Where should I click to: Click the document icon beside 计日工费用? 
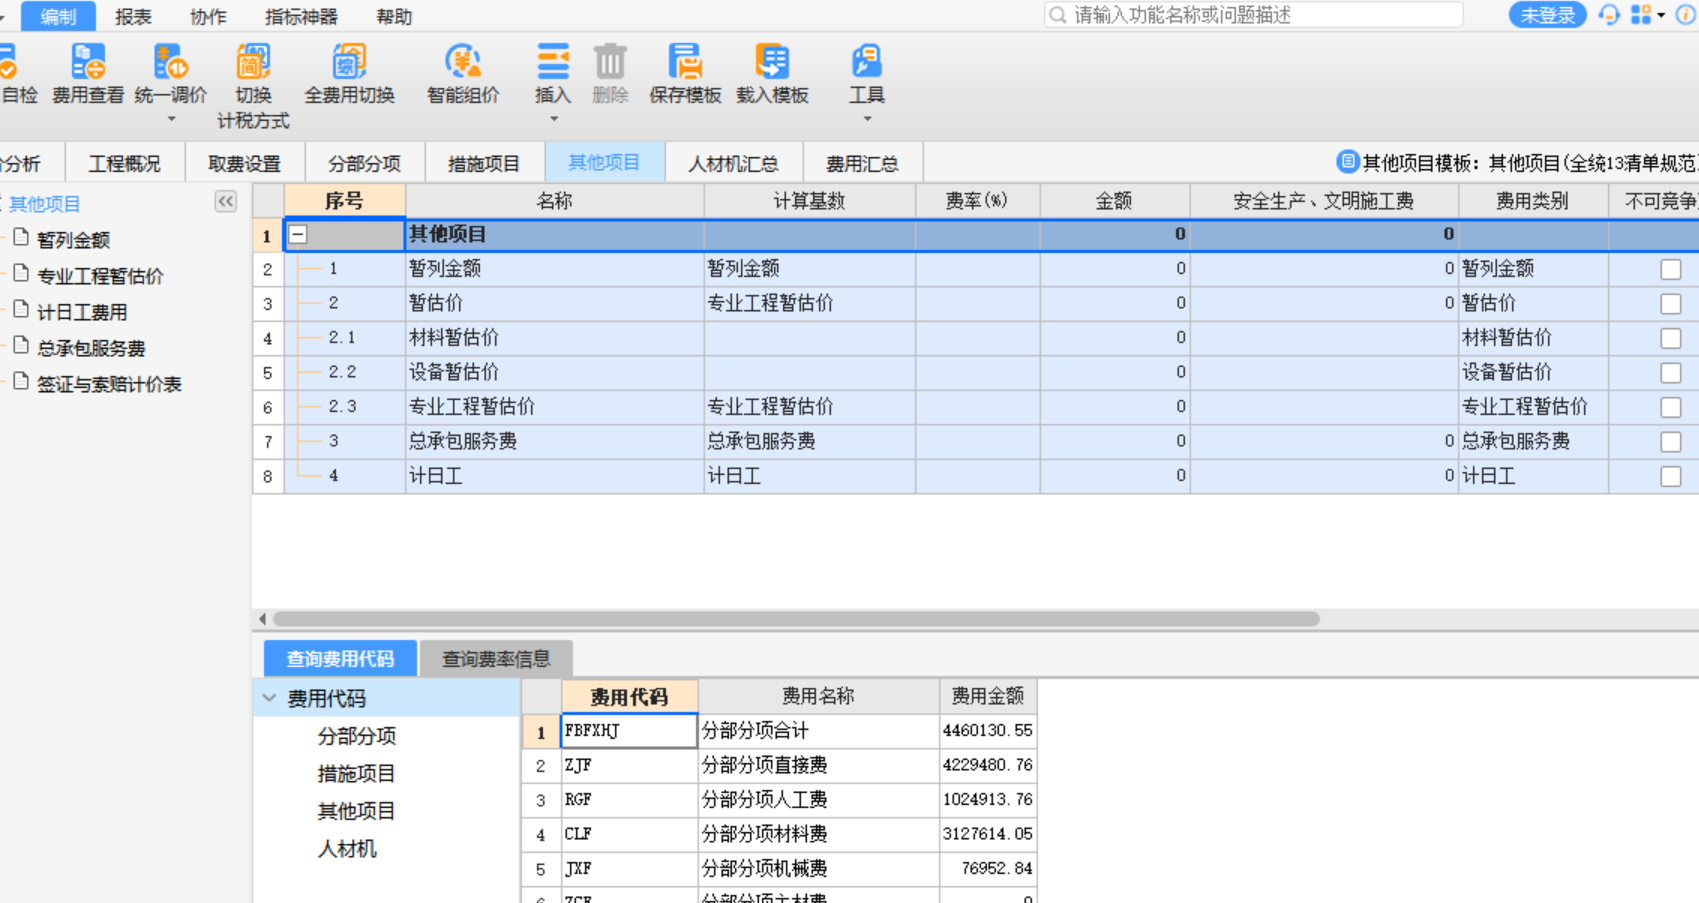[x=21, y=309]
